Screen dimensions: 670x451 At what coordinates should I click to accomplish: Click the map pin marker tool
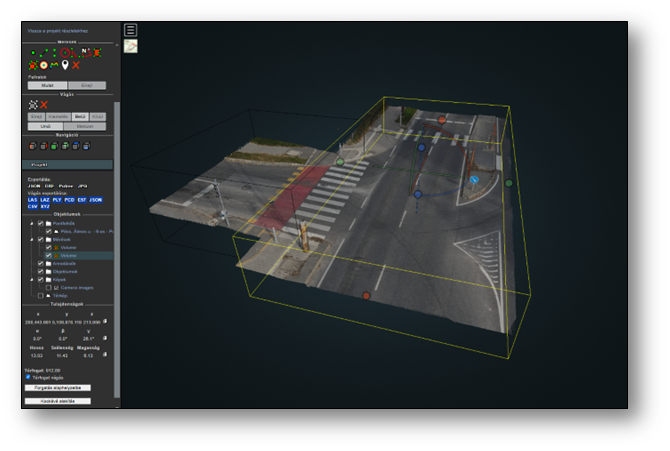(x=66, y=65)
